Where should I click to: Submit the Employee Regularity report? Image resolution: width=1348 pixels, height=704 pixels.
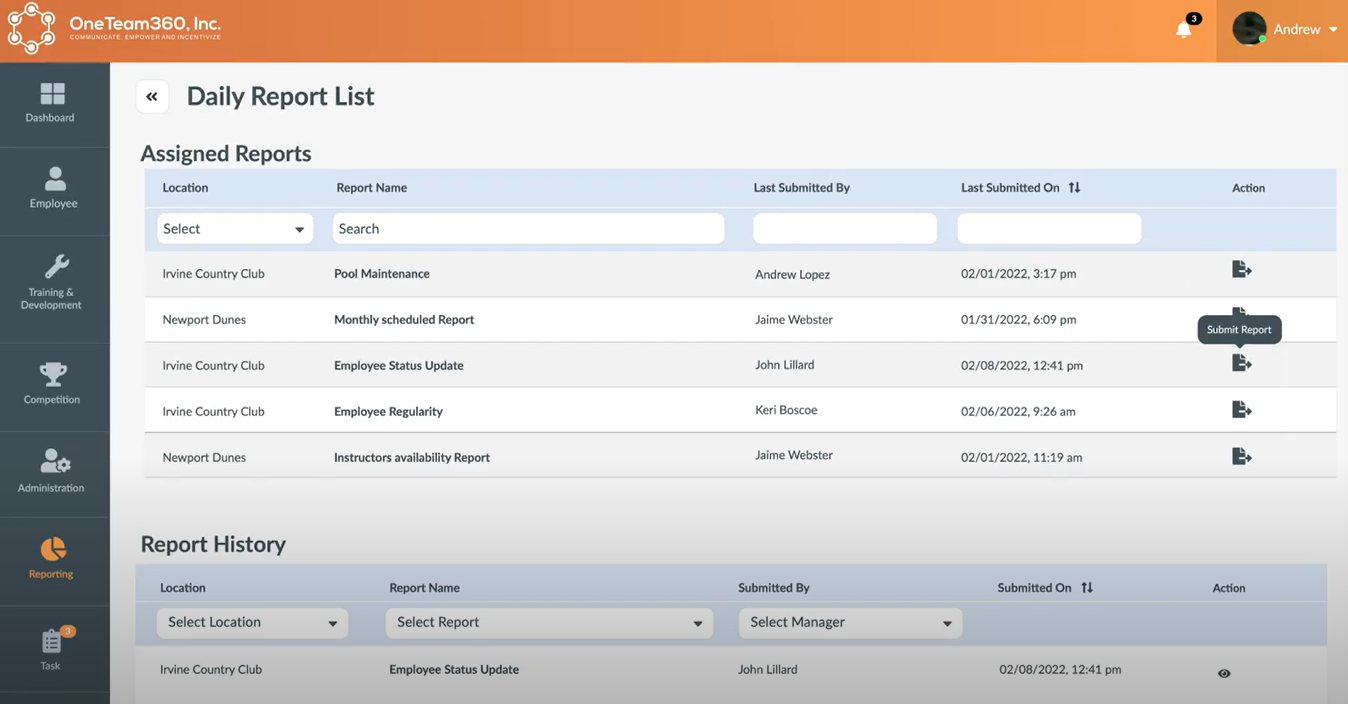point(1241,408)
